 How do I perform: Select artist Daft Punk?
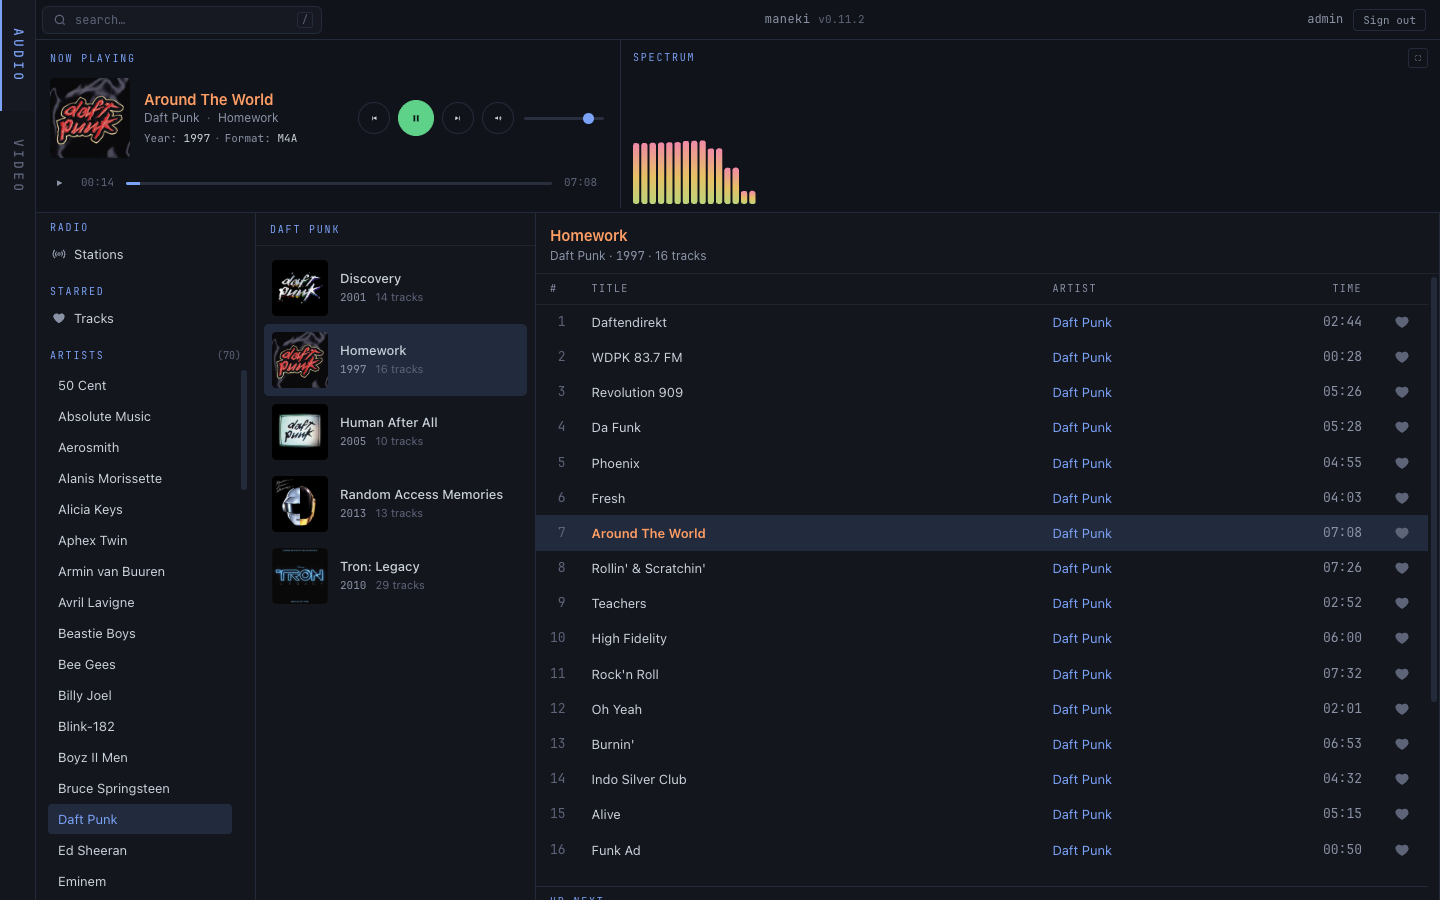pyautogui.click(x=140, y=820)
